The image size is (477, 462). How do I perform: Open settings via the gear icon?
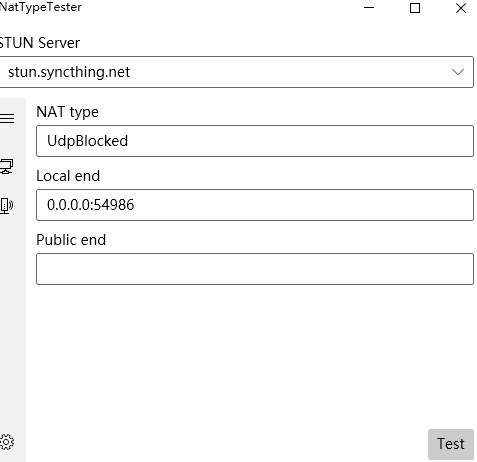7,442
